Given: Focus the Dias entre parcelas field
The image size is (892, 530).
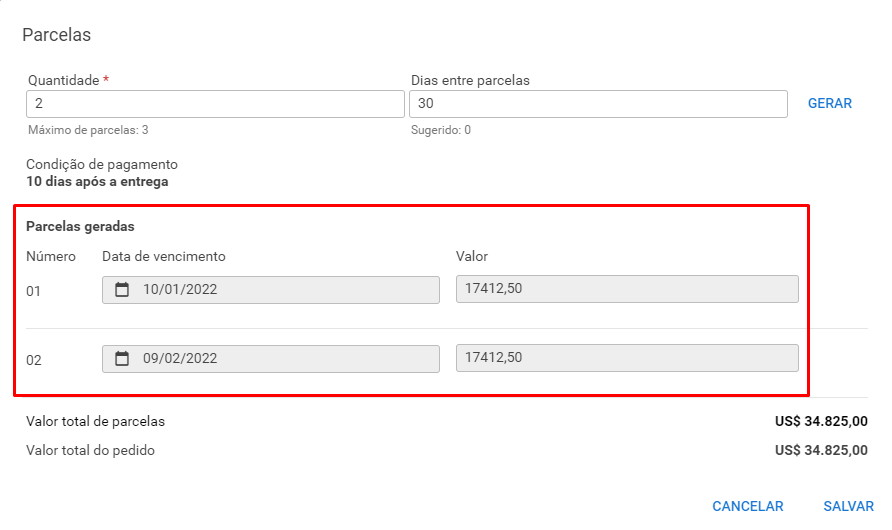Looking at the screenshot, I should pos(598,103).
